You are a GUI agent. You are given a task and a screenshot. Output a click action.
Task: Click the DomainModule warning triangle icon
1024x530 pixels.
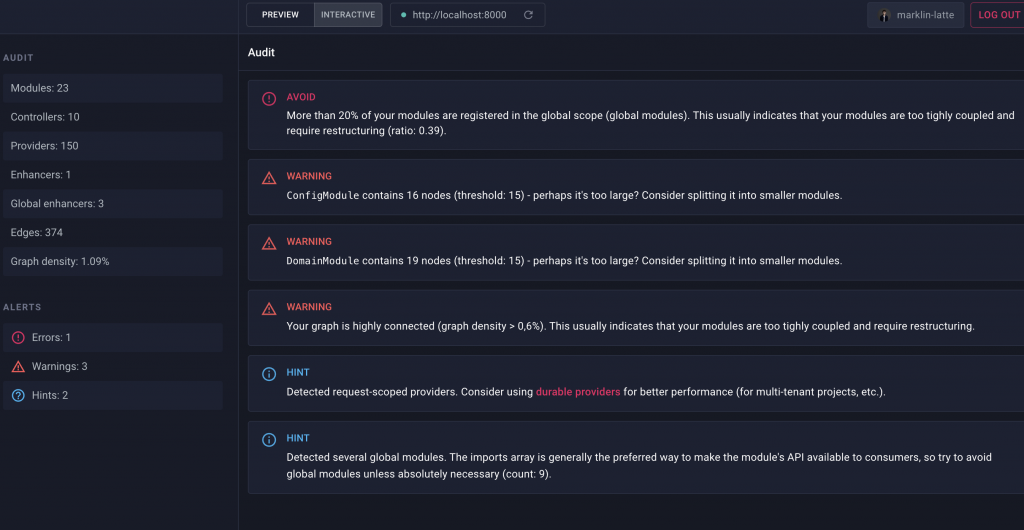tap(269, 243)
